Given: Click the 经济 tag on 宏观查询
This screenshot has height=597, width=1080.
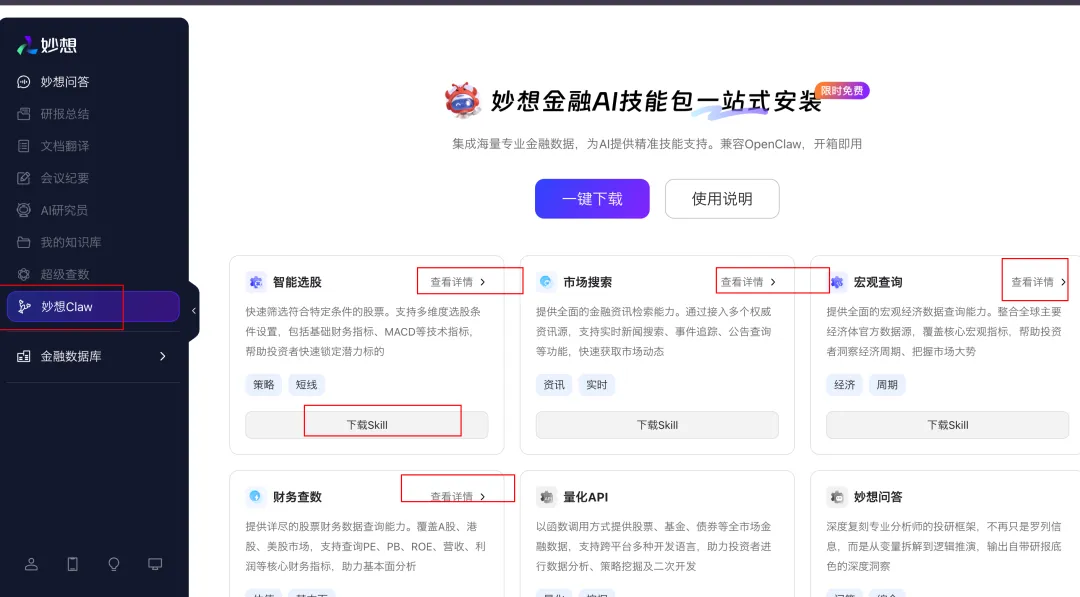Looking at the screenshot, I should click(844, 385).
